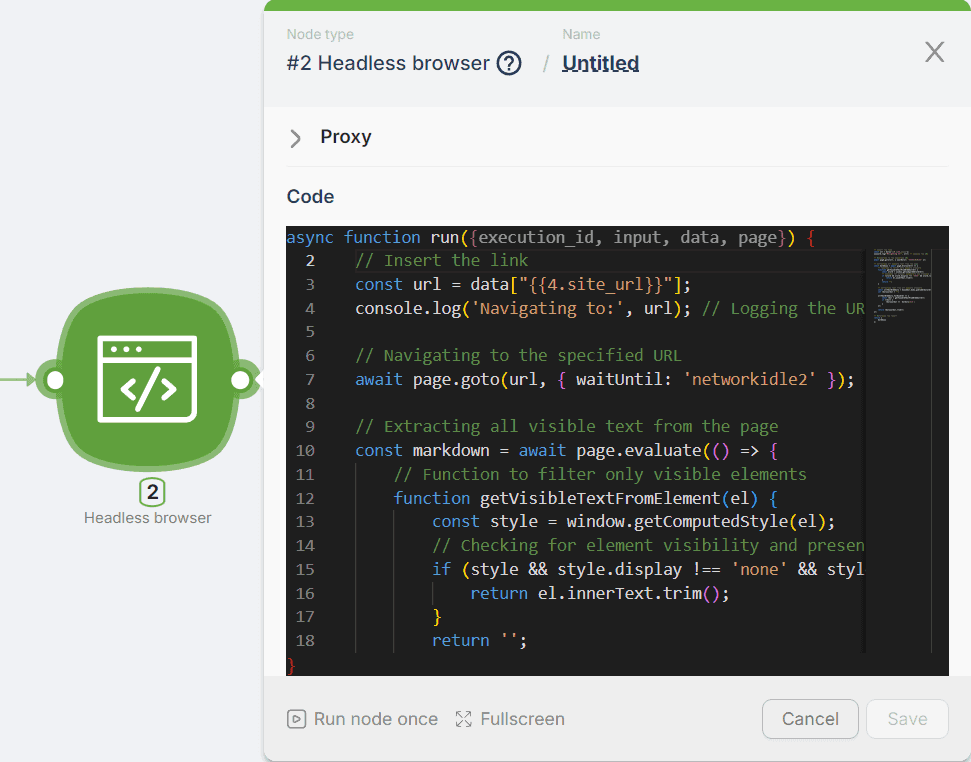Viewport: 971px width, 762px height.
Task: Click the async function run header line
Action: click(550, 237)
